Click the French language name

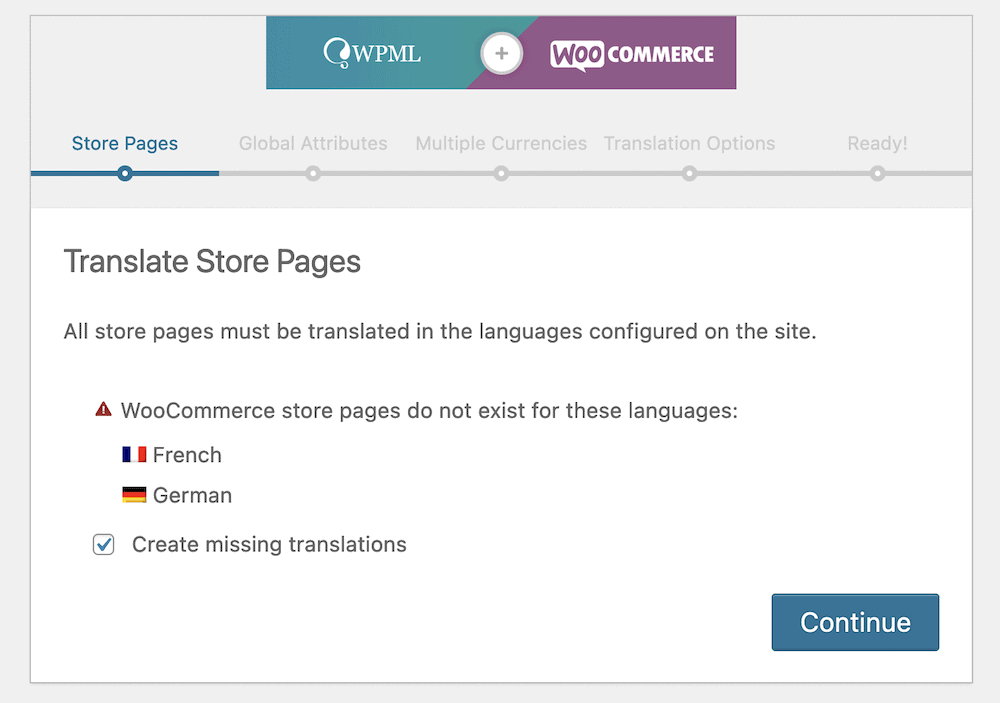[187, 455]
